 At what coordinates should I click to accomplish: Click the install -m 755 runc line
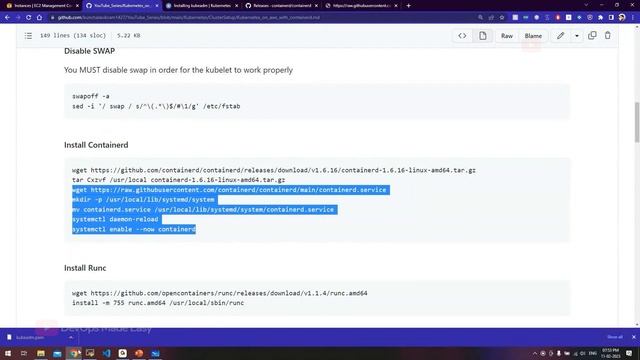[x=158, y=303]
